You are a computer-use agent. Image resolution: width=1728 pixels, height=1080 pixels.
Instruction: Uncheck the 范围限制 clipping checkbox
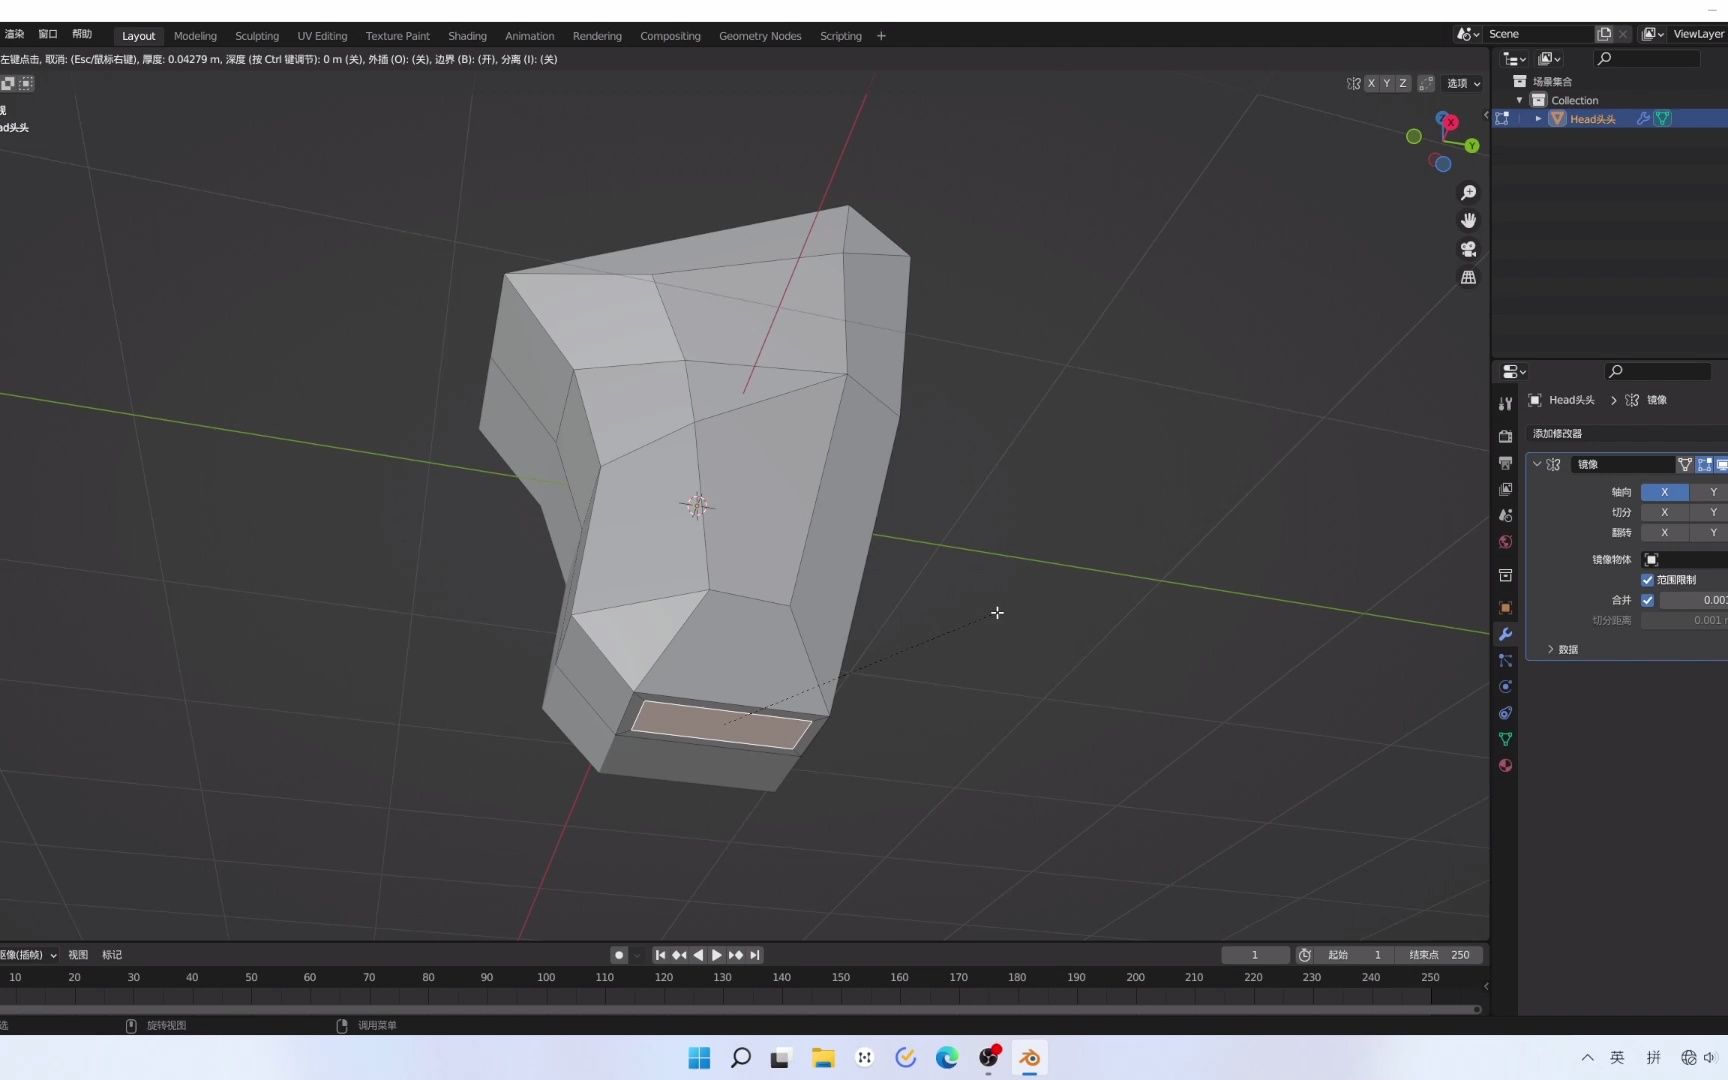(x=1647, y=580)
